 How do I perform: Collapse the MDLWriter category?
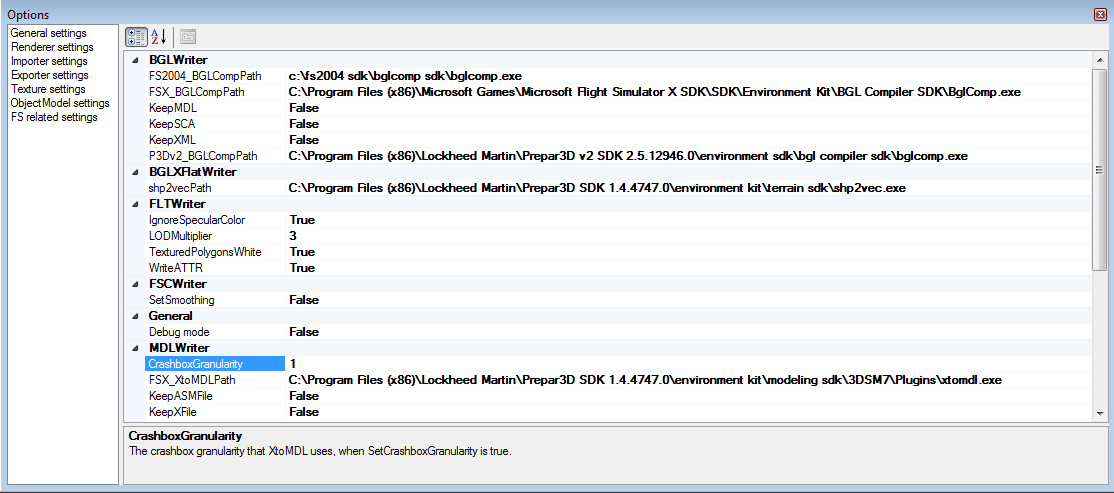[x=135, y=348]
